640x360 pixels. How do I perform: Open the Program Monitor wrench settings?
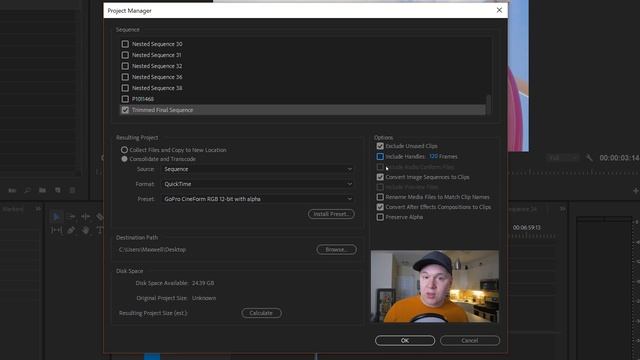tap(589, 158)
